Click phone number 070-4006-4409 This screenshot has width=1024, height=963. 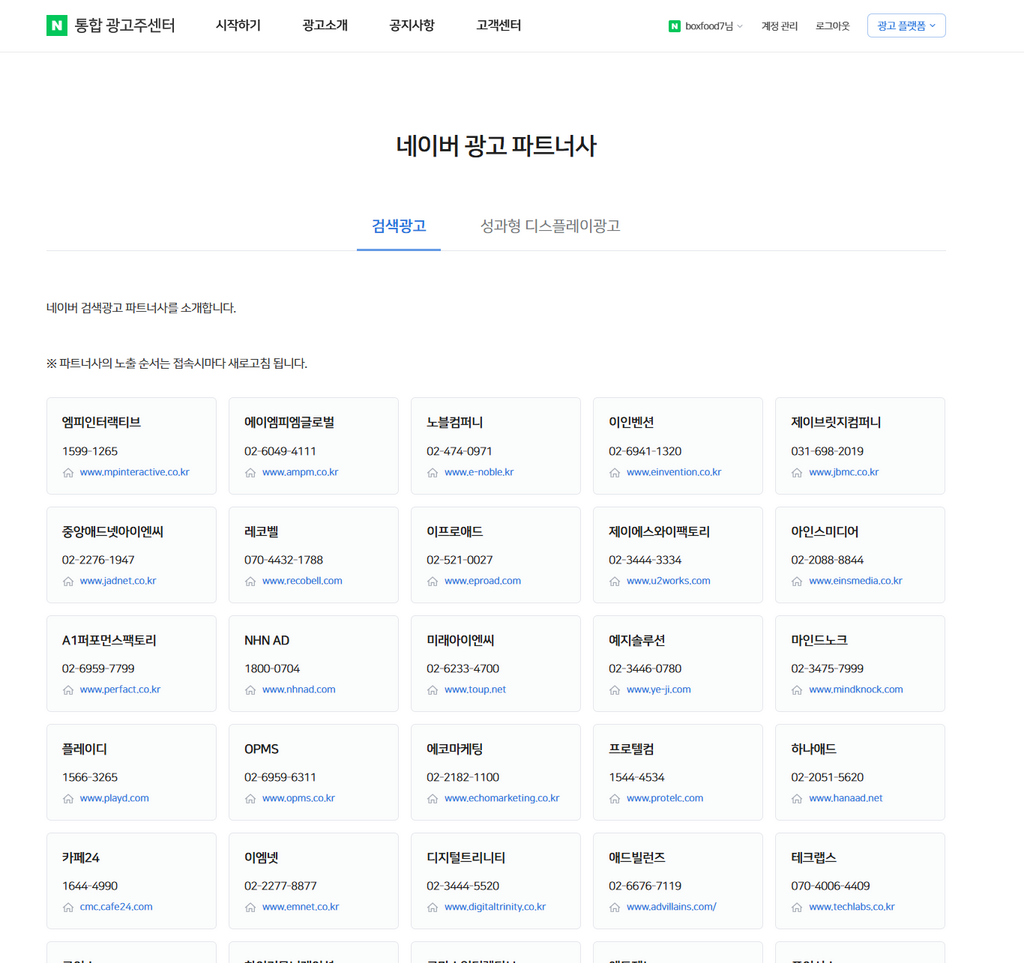pyautogui.click(x=830, y=886)
